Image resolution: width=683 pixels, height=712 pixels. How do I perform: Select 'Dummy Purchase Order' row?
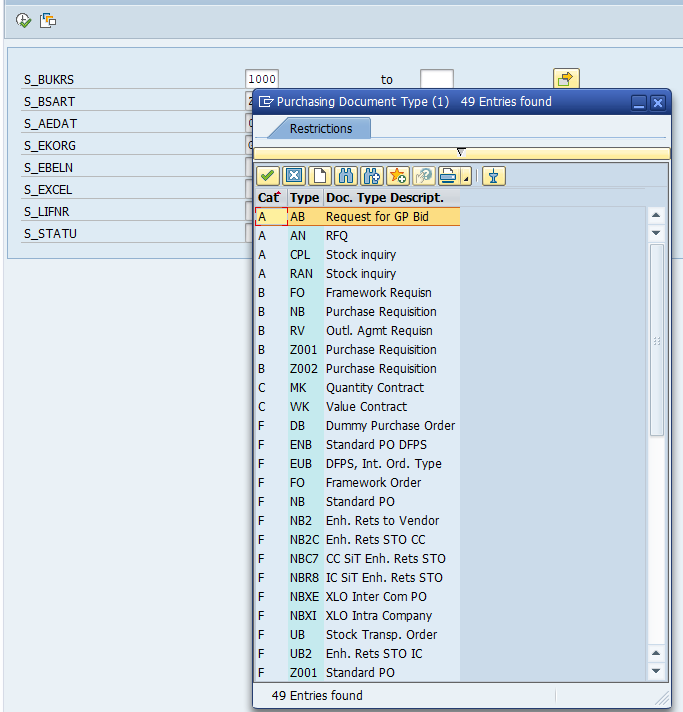(x=358, y=425)
